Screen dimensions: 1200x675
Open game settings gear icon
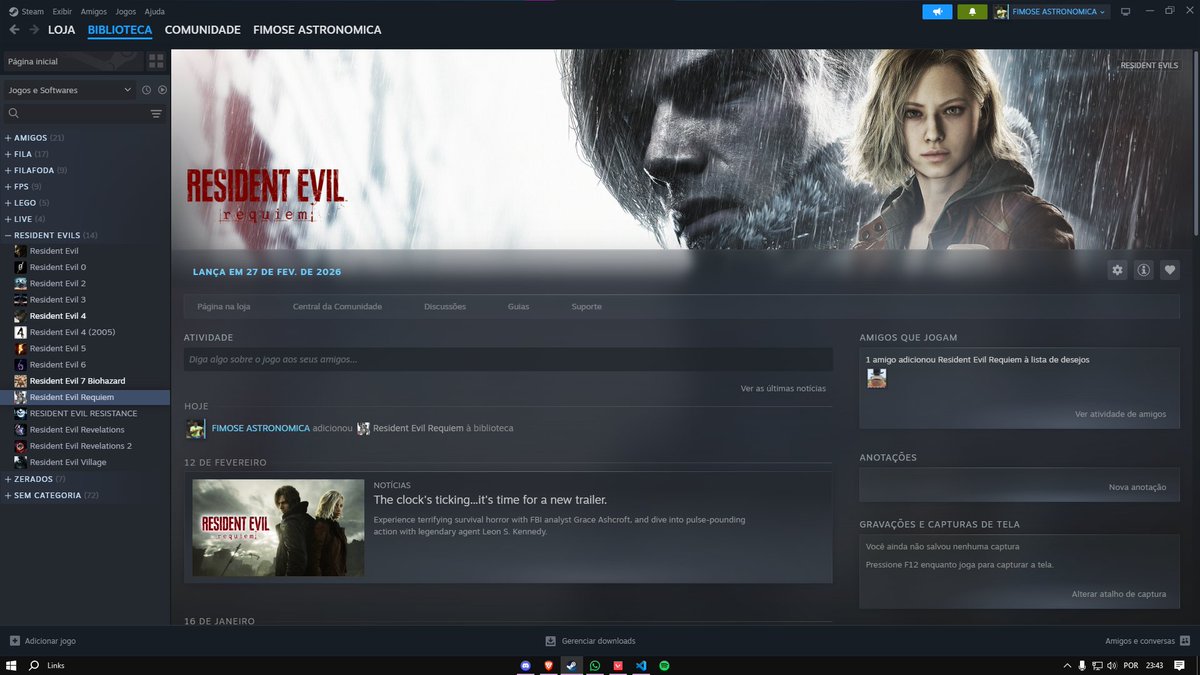pos(1118,270)
